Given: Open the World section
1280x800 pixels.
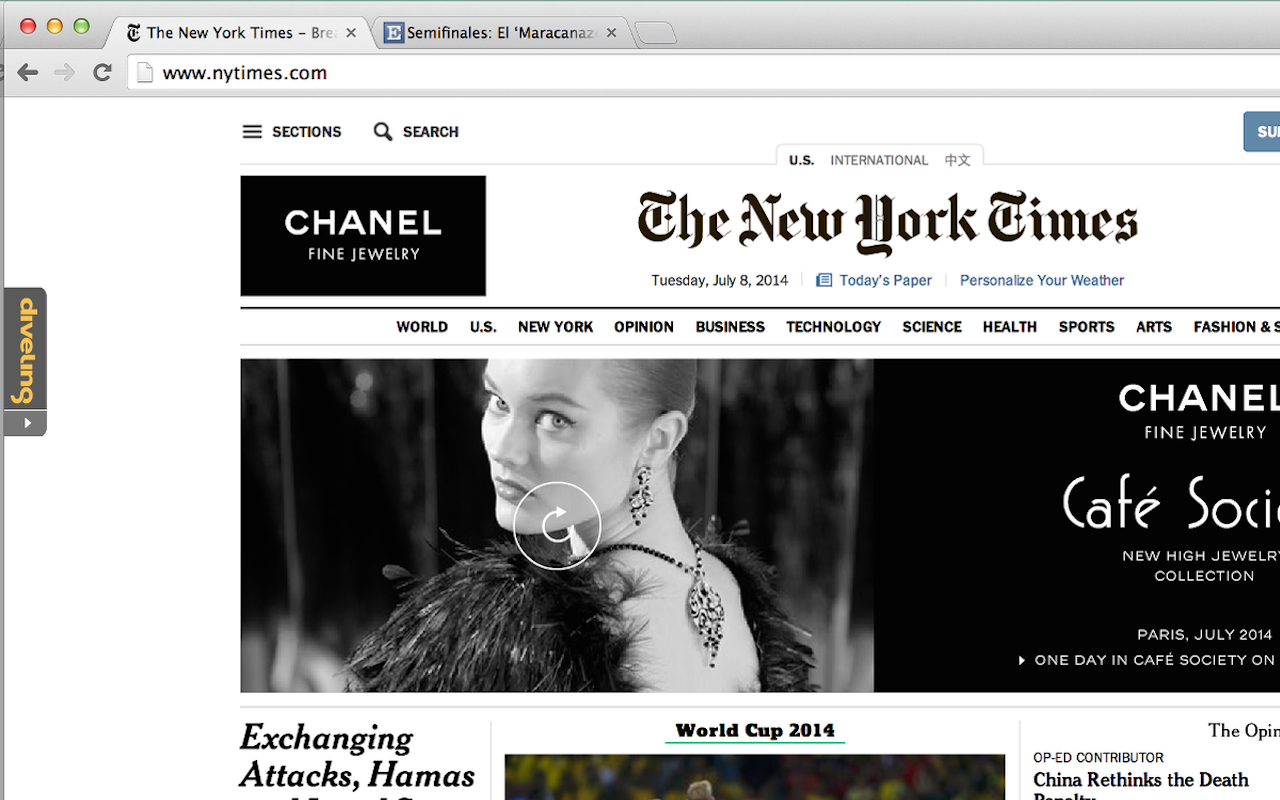Looking at the screenshot, I should [422, 327].
